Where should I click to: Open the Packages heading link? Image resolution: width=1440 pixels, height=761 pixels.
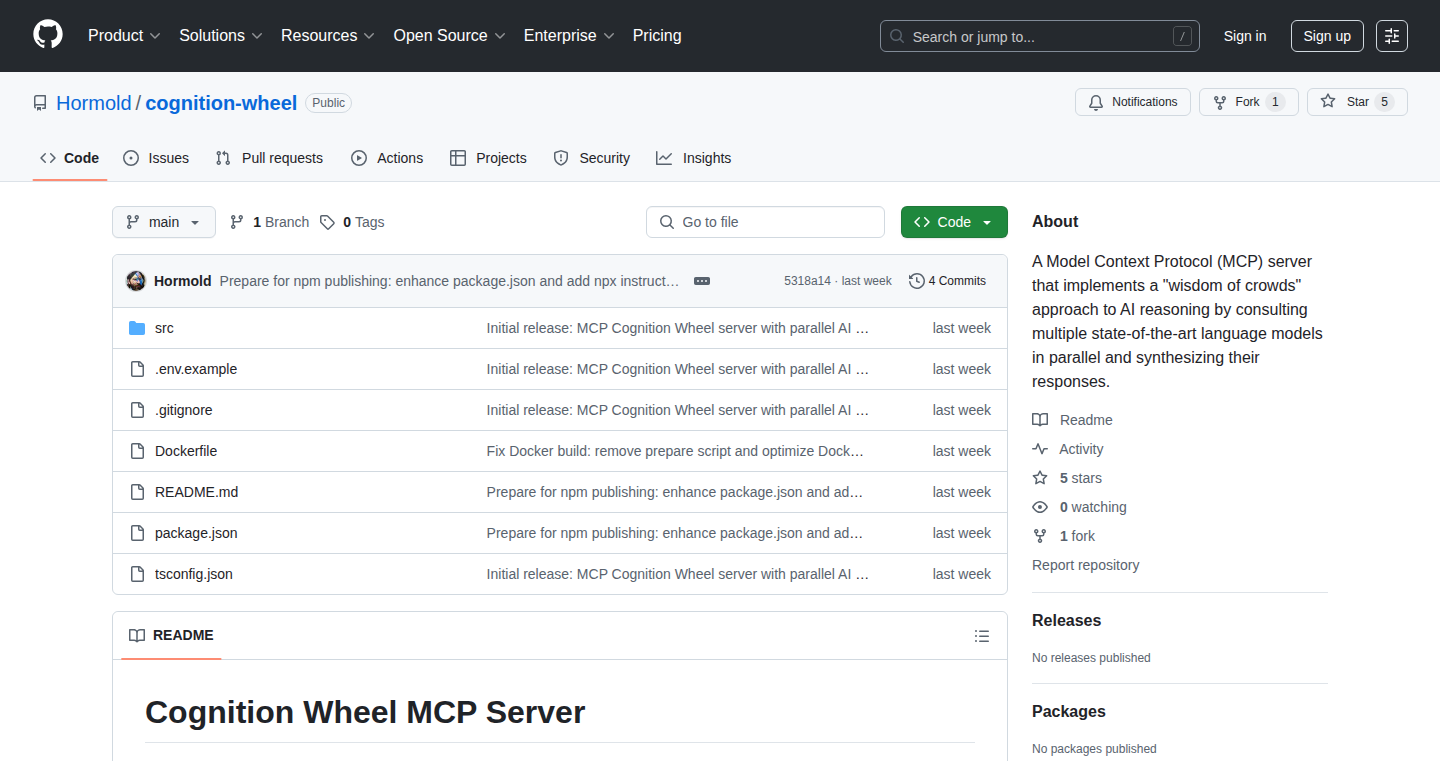tap(1069, 711)
